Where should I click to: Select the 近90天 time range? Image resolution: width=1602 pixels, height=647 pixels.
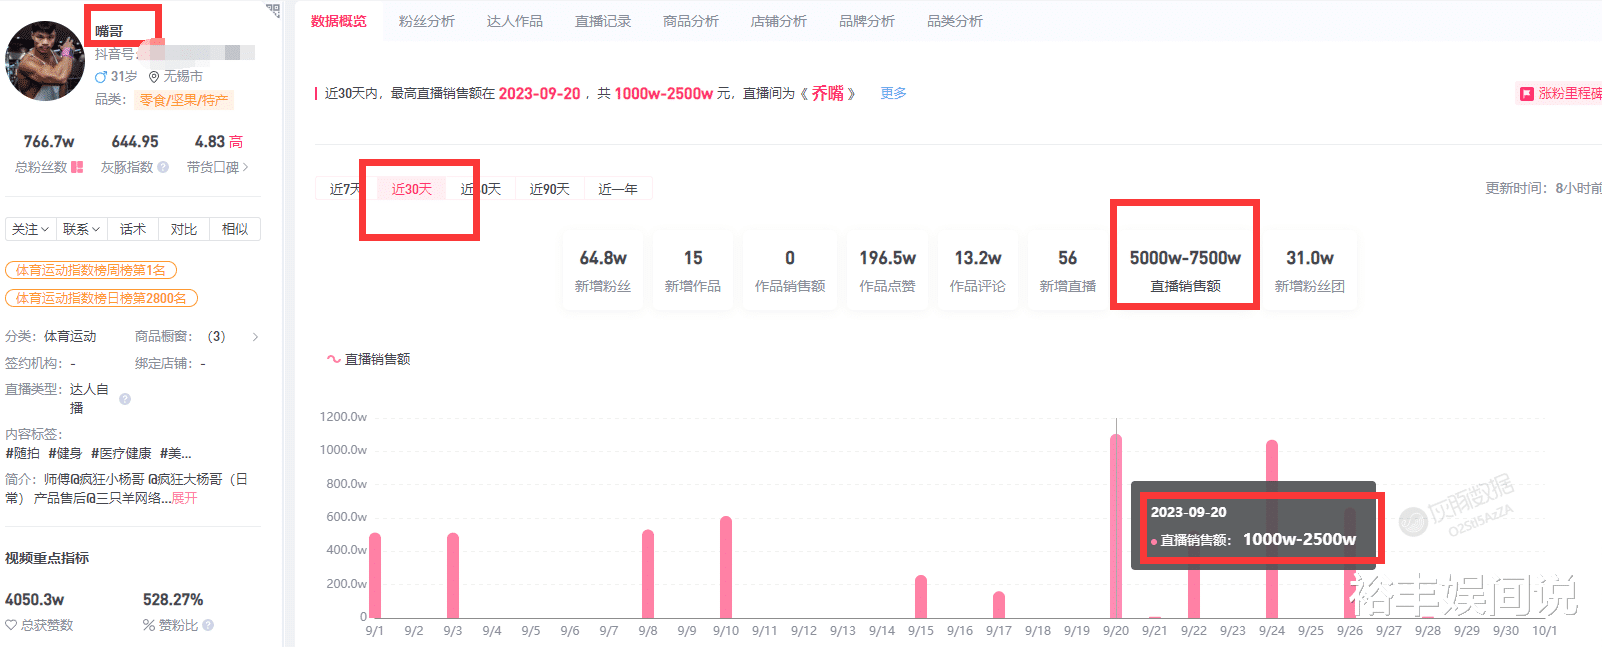click(550, 189)
